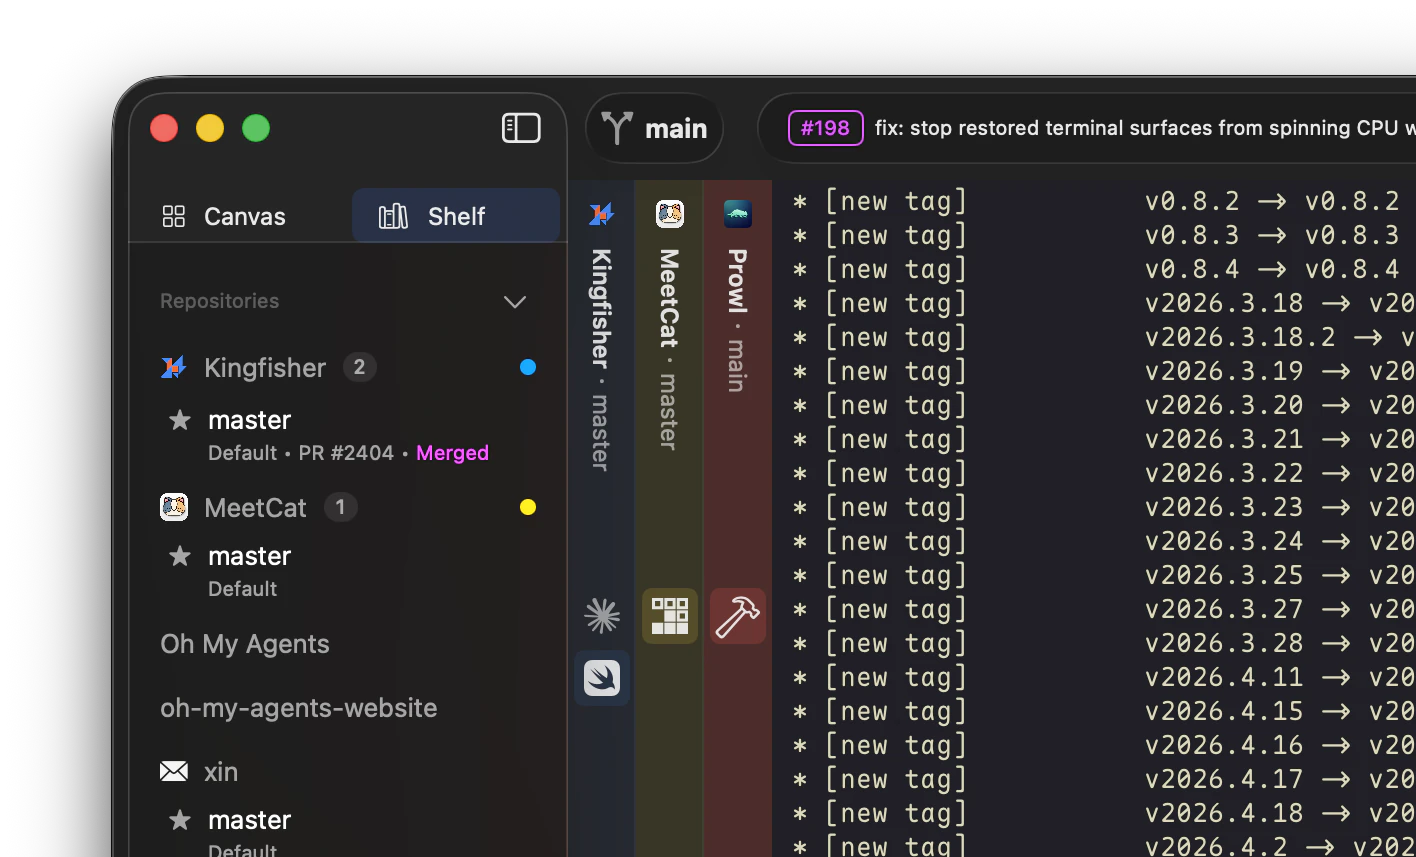1416x857 pixels.
Task: Click the pink Merged status label
Action: pos(452,453)
